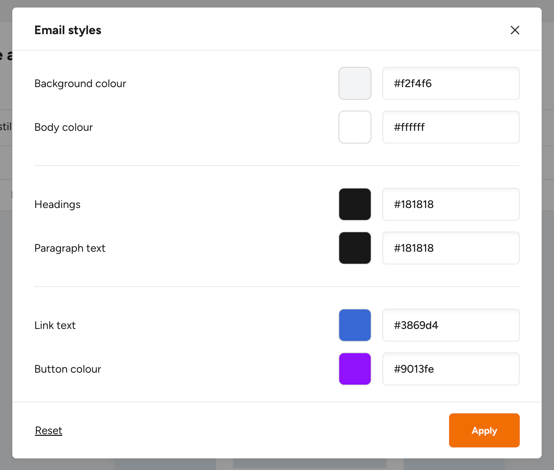Click the Headings label

point(57,205)
